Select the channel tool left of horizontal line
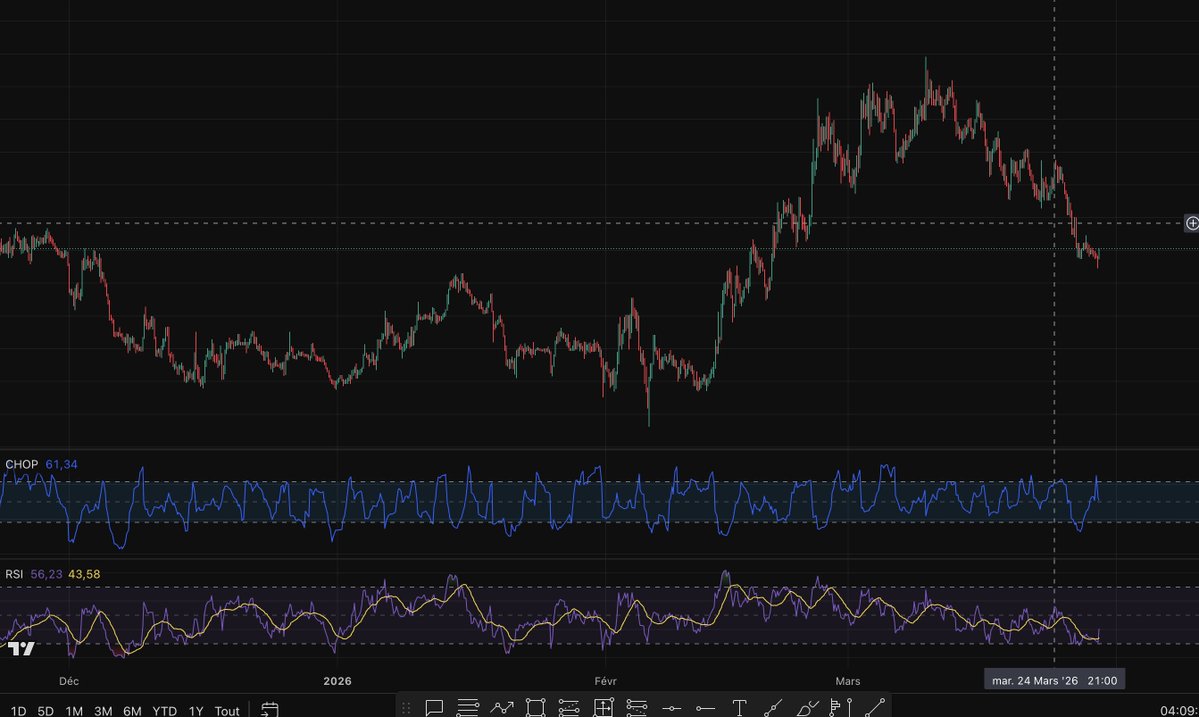 pos(636,709)
